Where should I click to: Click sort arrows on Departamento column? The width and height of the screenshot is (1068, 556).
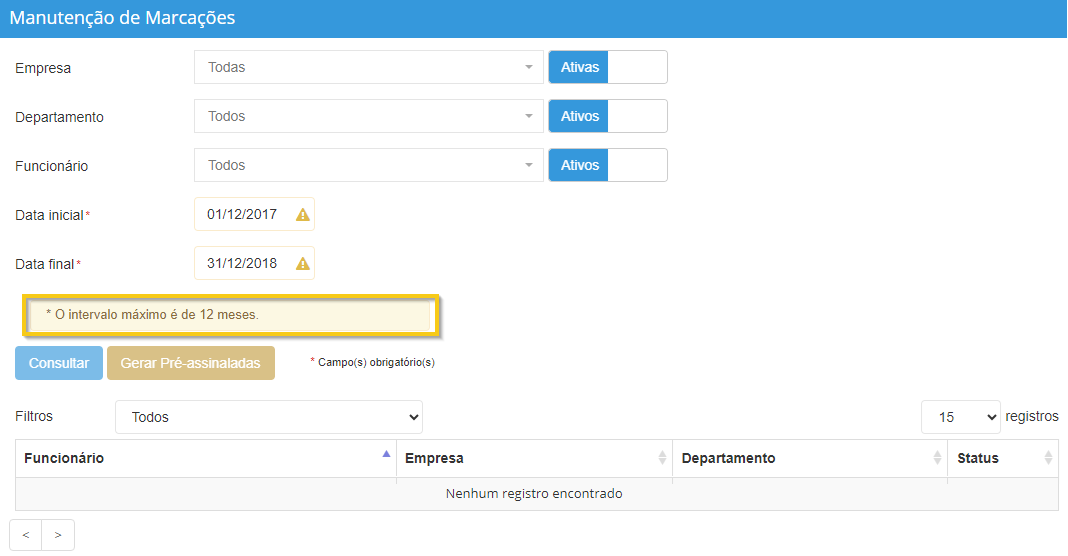[937, 458]
